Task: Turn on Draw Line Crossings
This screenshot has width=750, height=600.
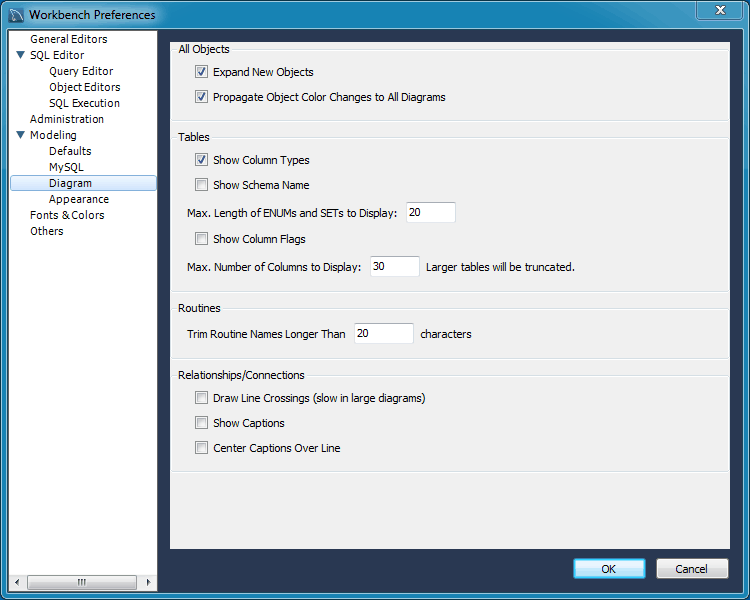Action: 202,398
